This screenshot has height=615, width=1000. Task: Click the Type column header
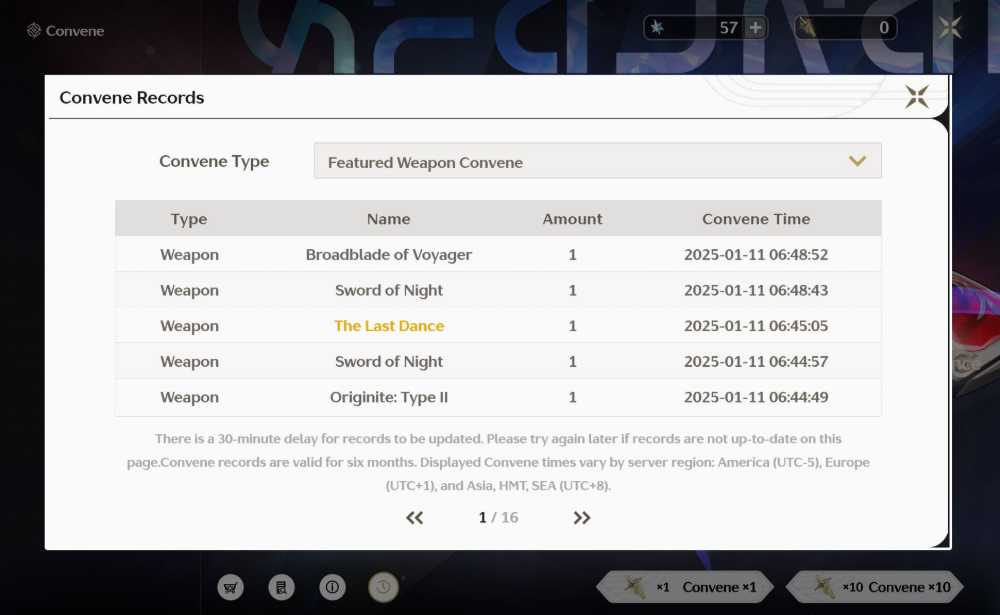pos(189,219)
